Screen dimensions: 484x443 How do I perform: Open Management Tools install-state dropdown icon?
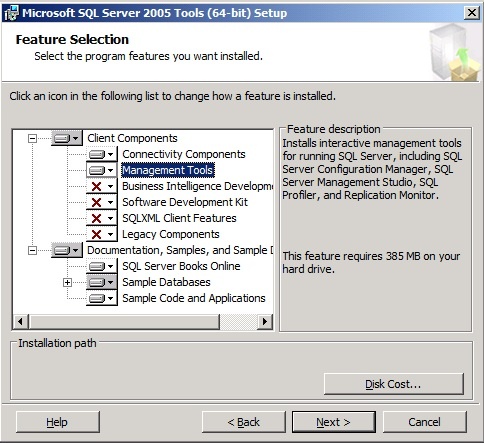pos(102,170)
